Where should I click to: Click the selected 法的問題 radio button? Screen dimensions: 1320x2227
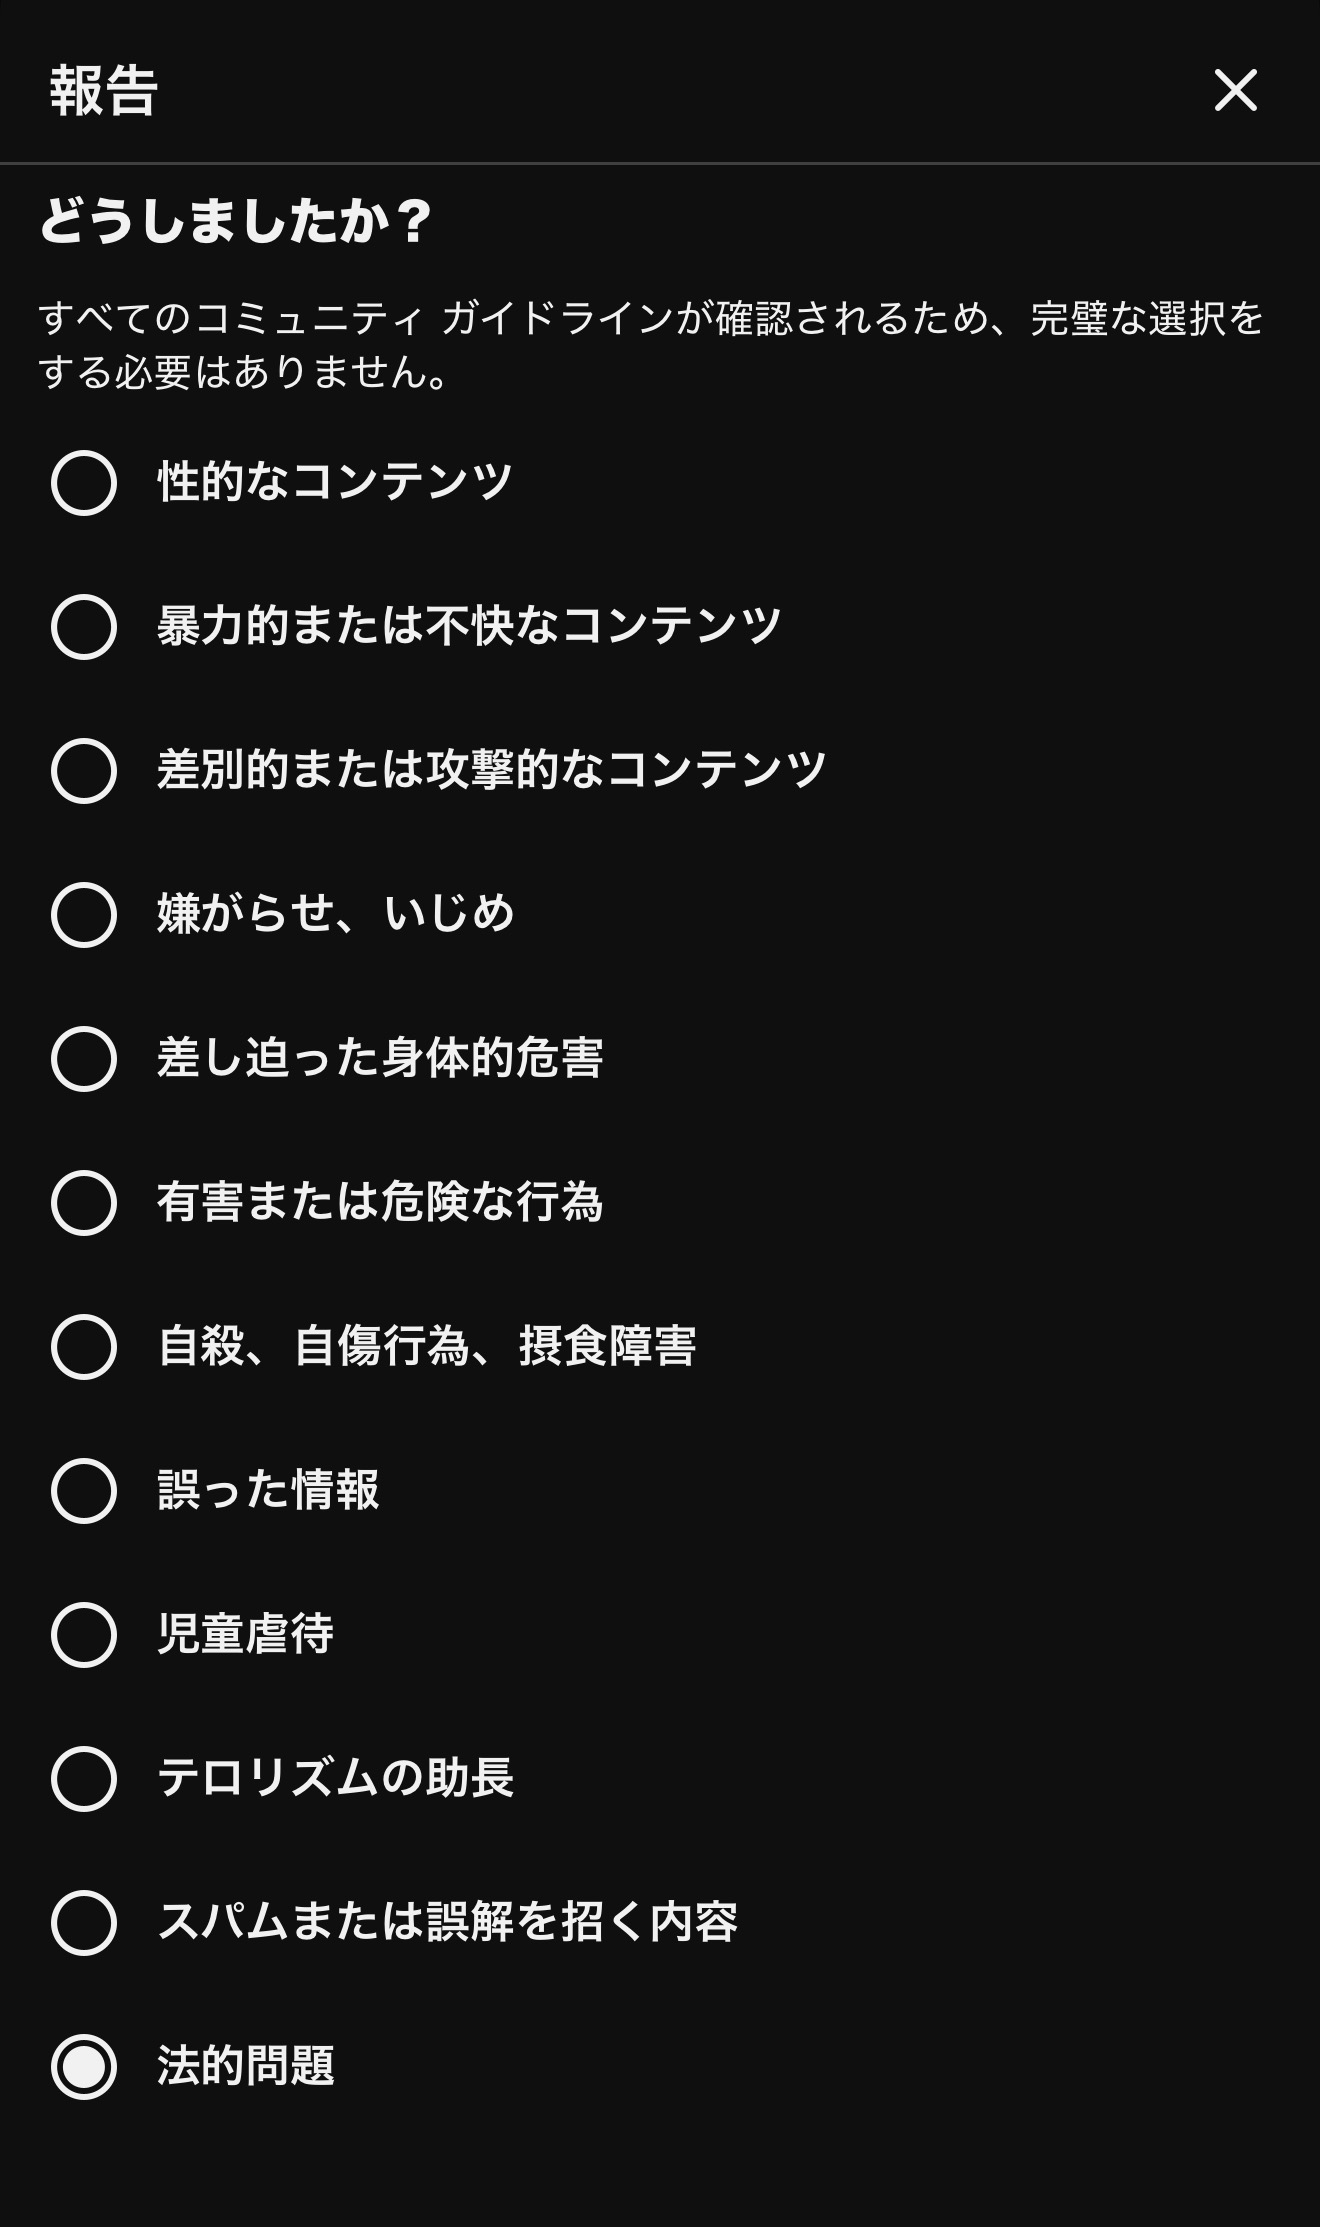coord(84,2067)
